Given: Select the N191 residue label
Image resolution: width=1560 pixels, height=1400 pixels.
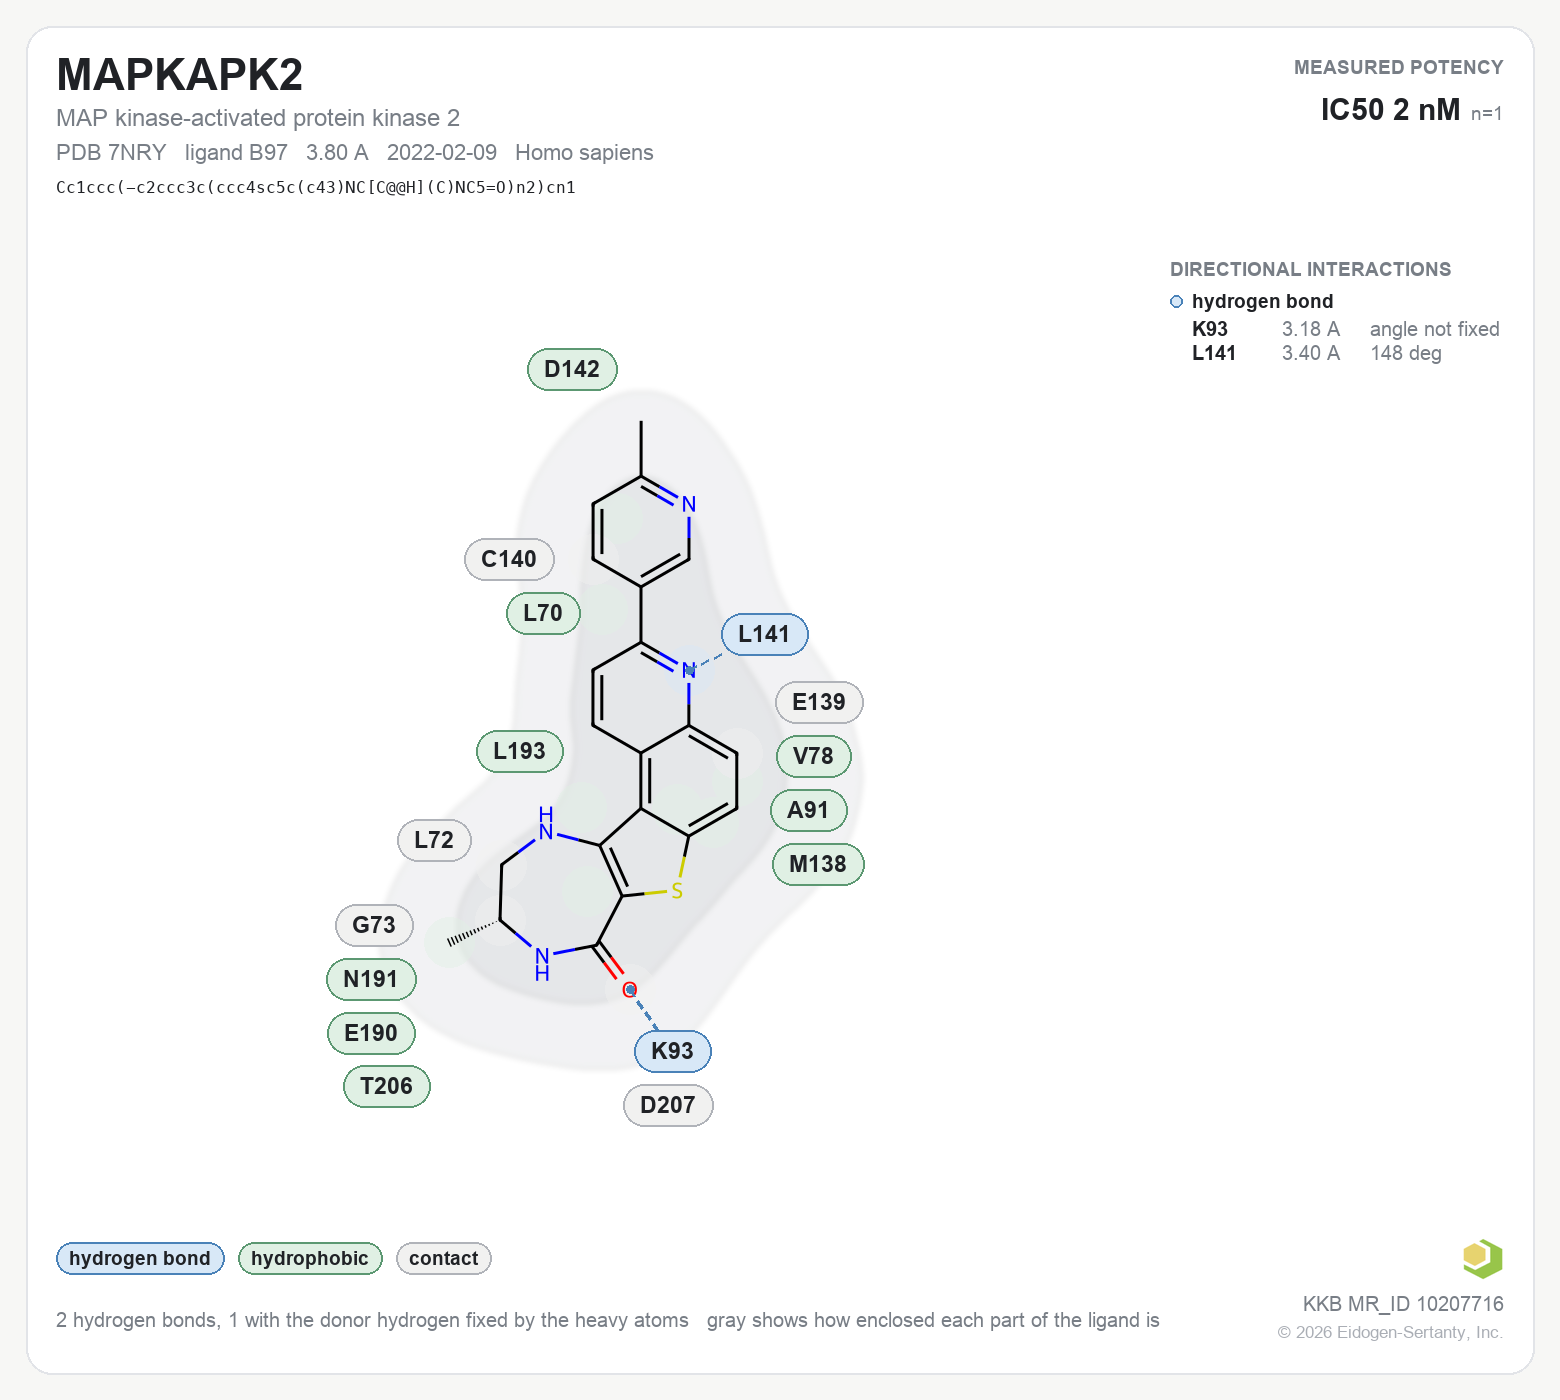Looking at the screenshot, I should click(x=371, y=979).
